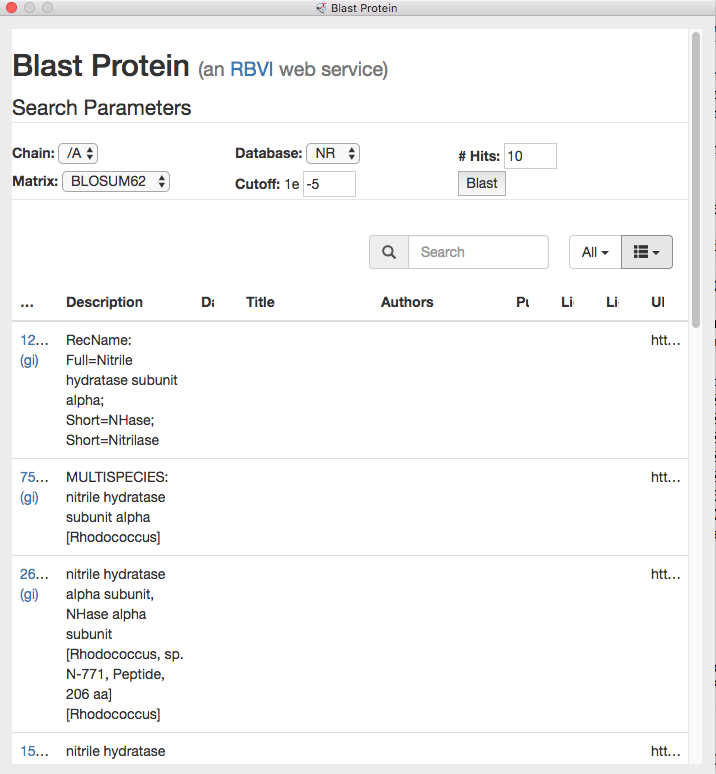
Task: Open the All filter dropdown
Action: point(595,252)
